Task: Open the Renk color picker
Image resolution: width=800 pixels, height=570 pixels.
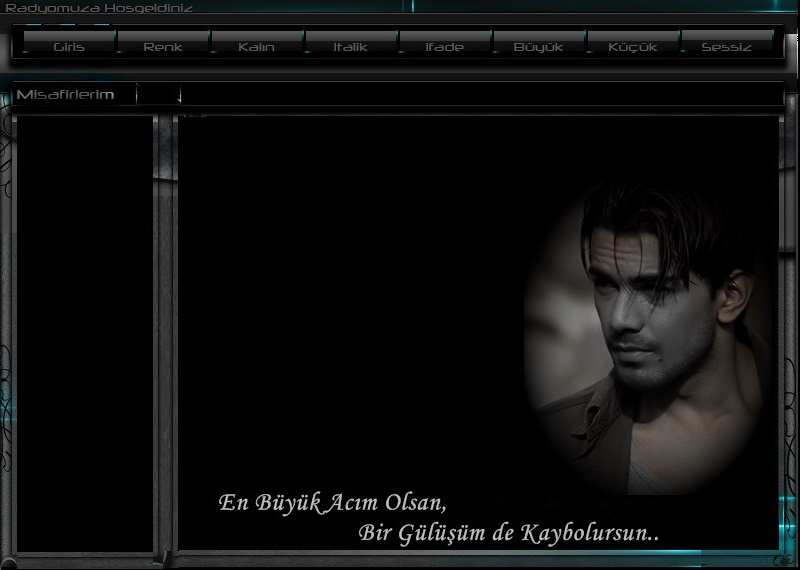Action: point(163,46)
